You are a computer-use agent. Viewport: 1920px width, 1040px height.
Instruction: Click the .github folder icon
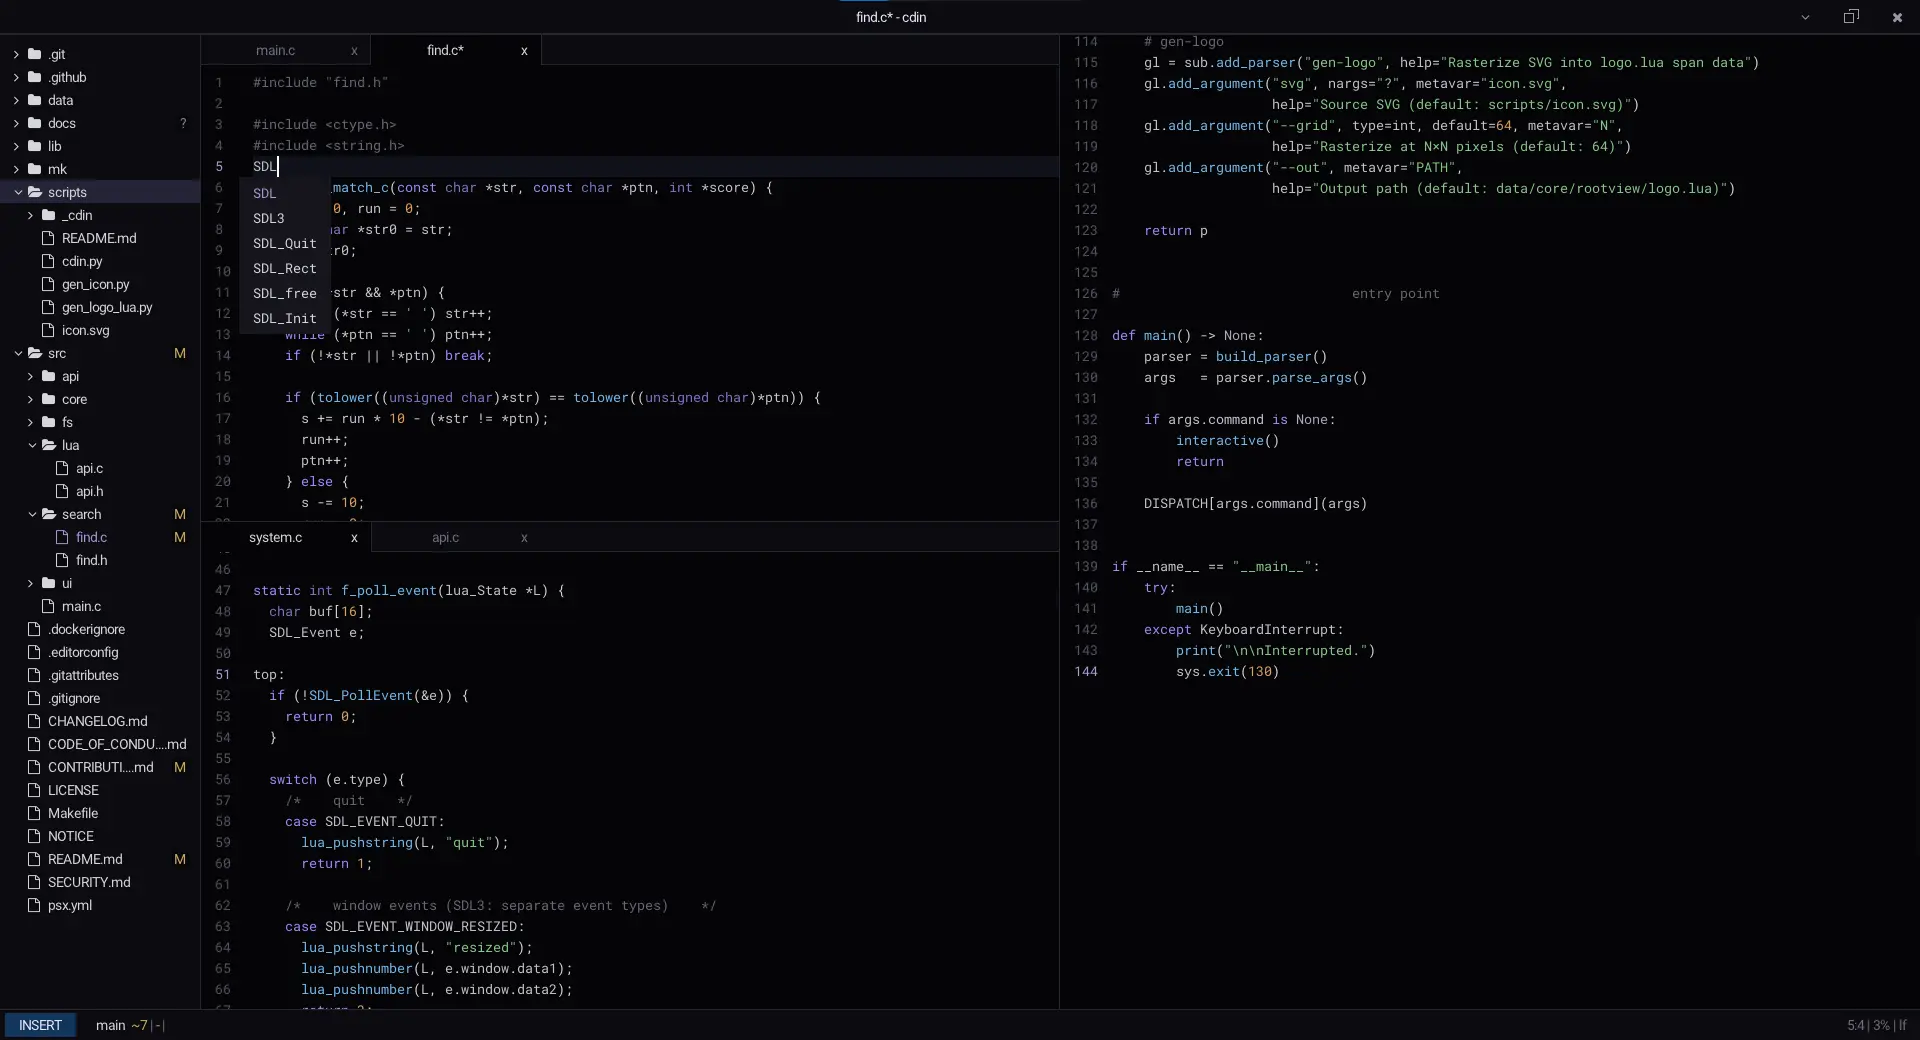34,77
